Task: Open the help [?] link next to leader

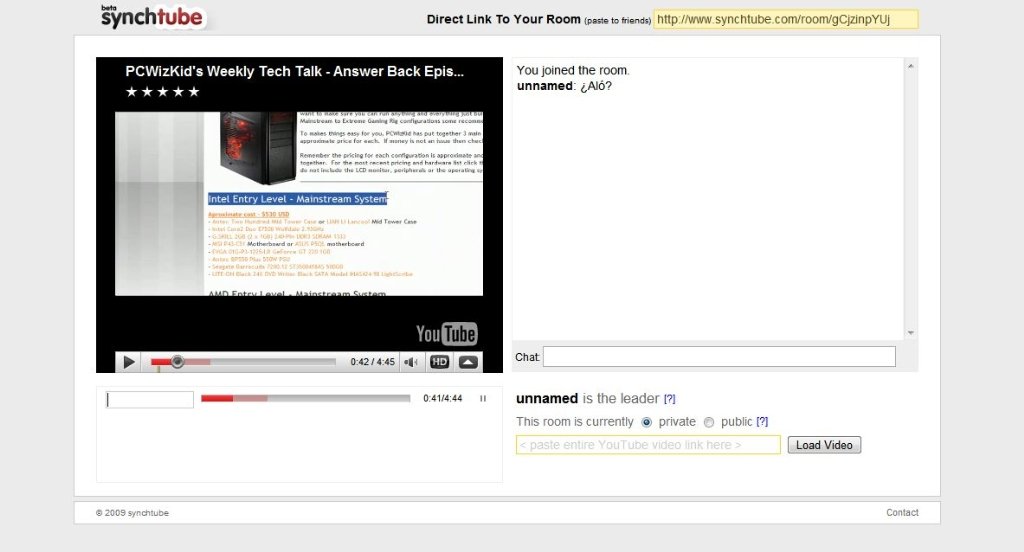Action: coord(670,399)
